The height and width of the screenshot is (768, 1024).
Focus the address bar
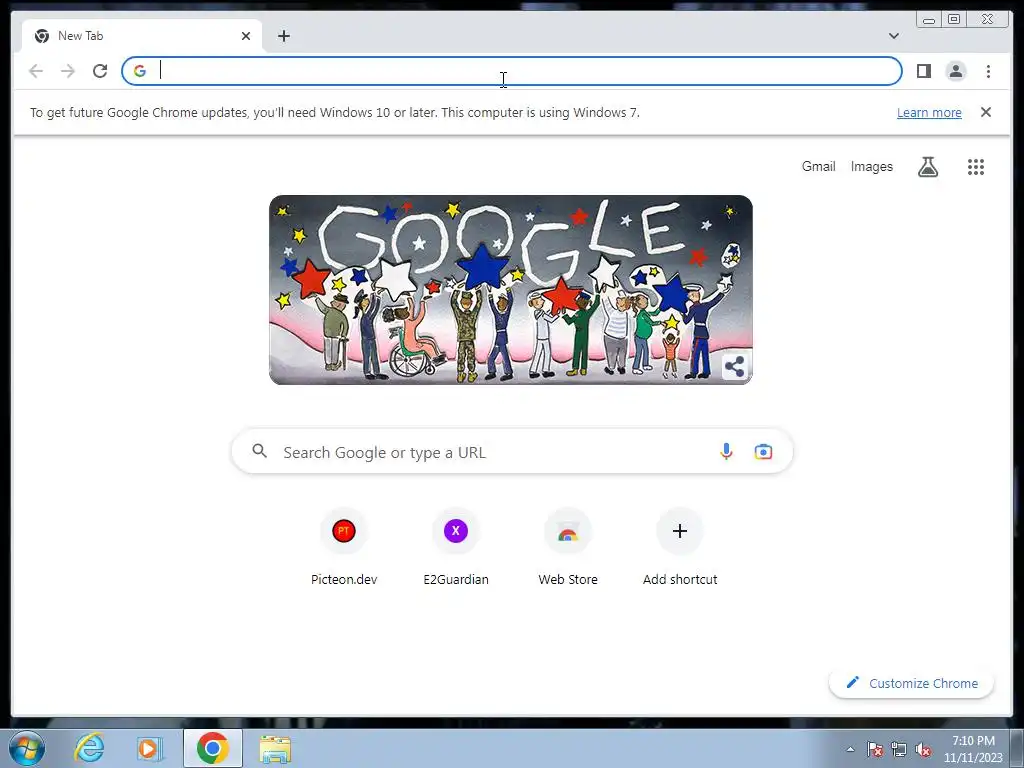(512, 71)
